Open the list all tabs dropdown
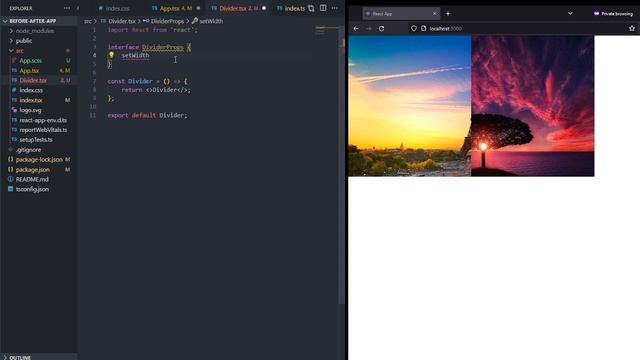 (x=570, y=13)
